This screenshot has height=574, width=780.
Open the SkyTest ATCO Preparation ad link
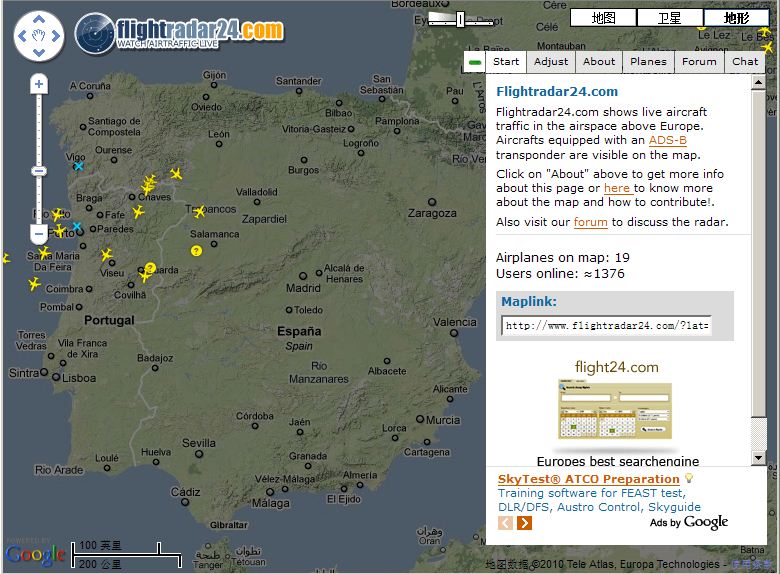(x=588, y=479)
